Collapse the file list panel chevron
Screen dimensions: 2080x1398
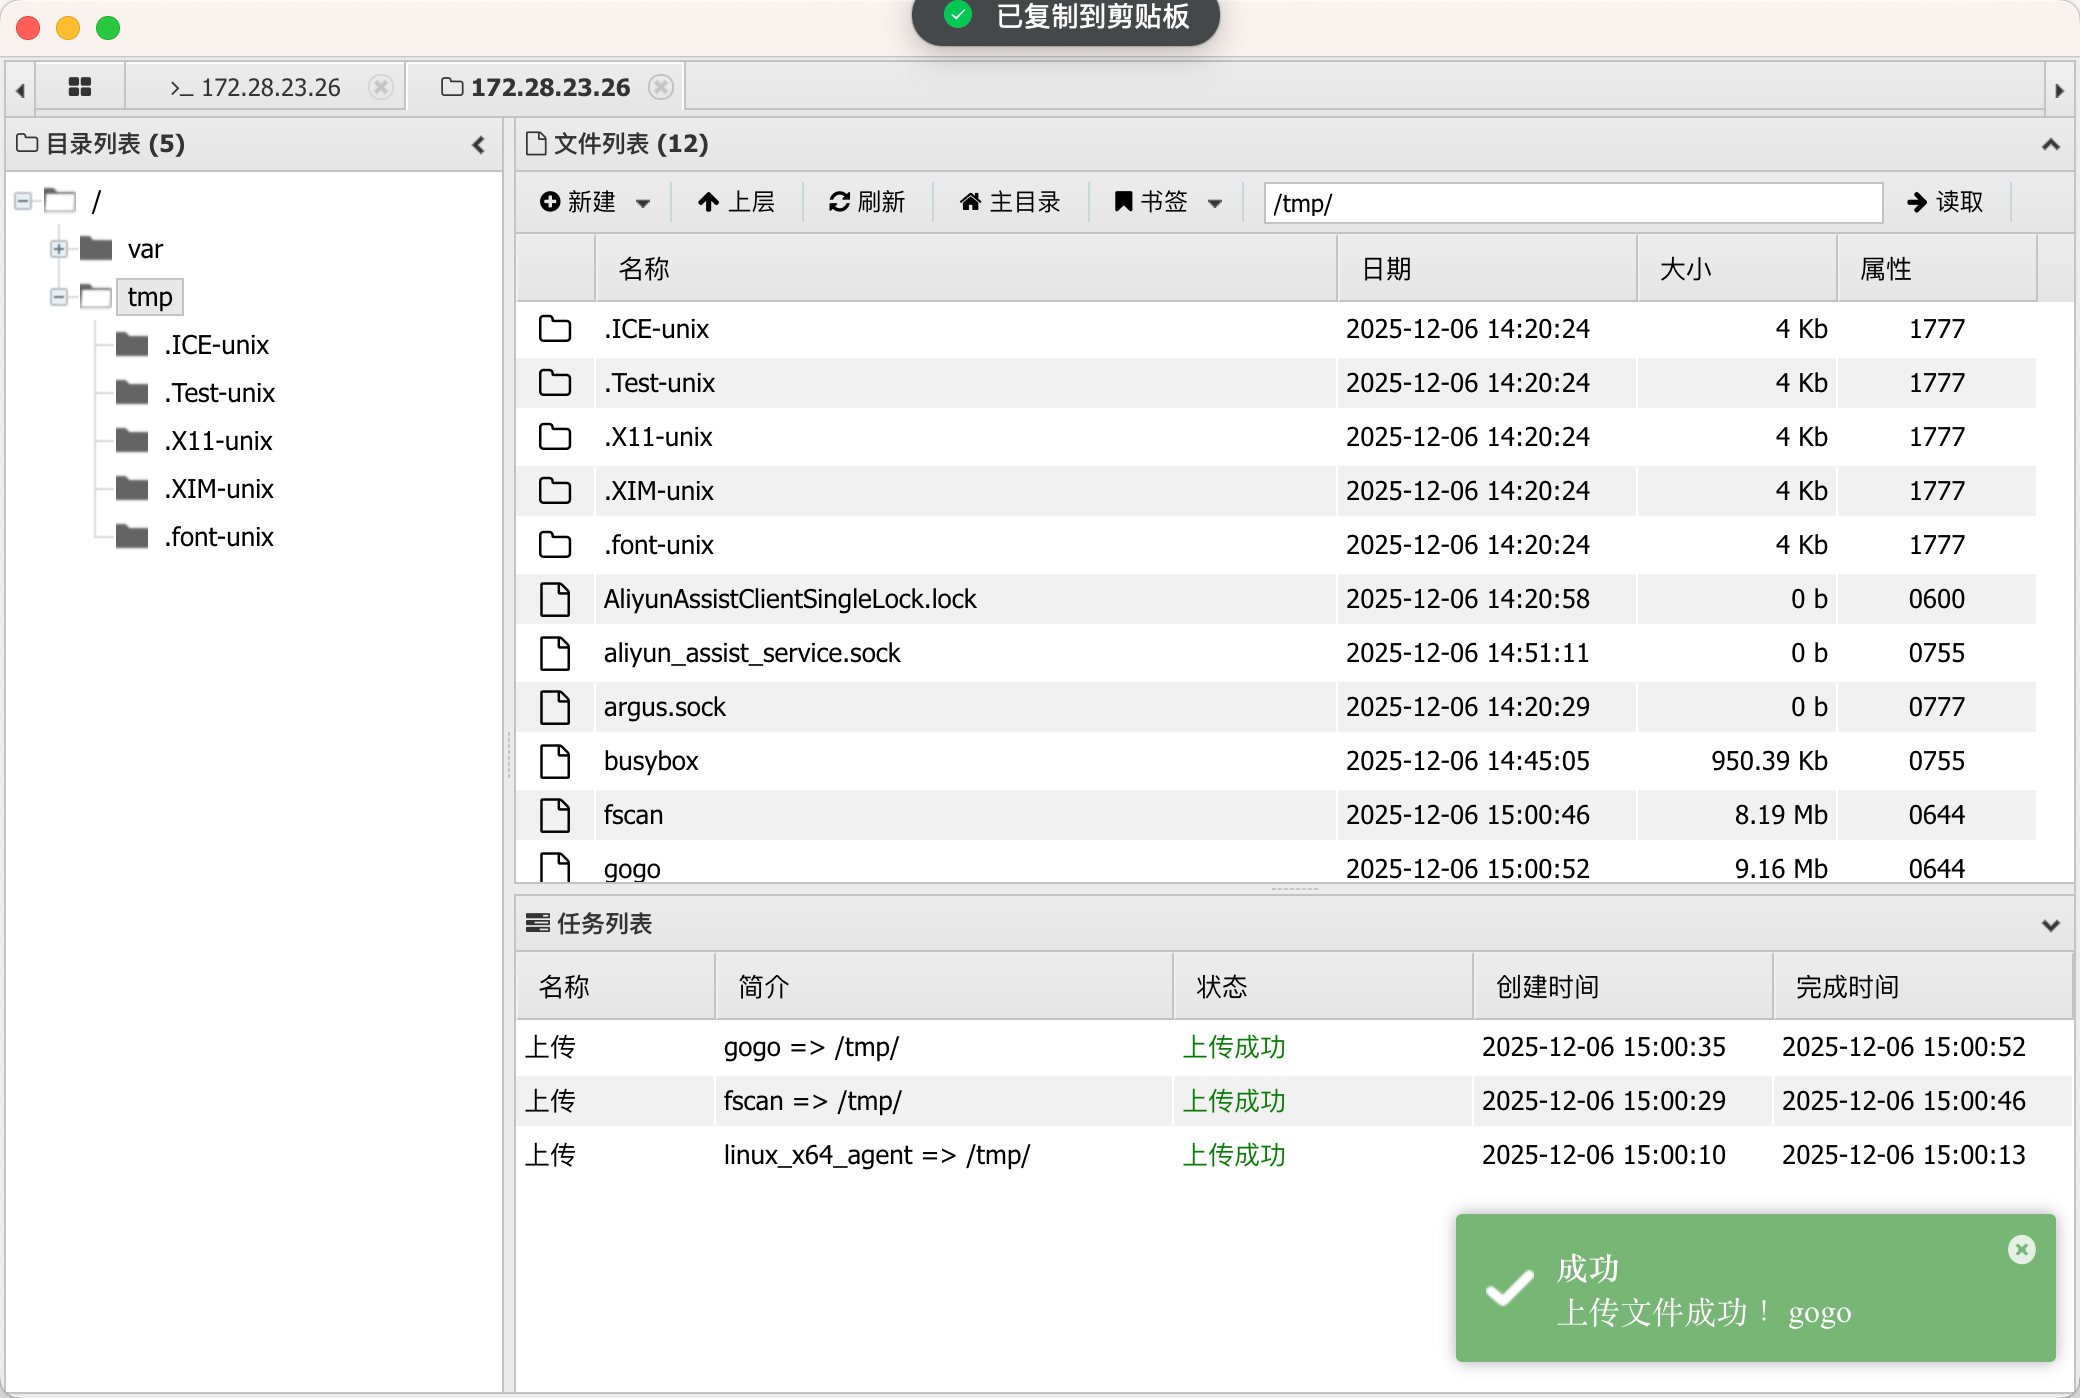tap(2050, 145)
